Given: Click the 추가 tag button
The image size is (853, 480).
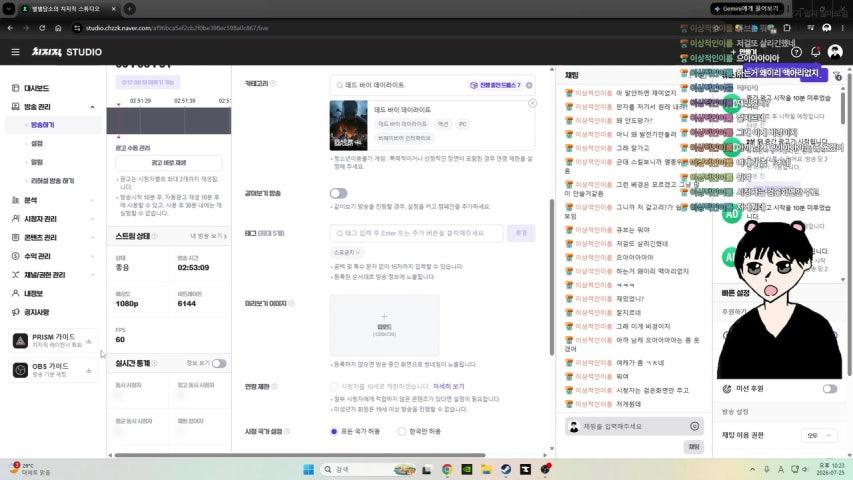Looking at the screenshot, I should point(521,233).
